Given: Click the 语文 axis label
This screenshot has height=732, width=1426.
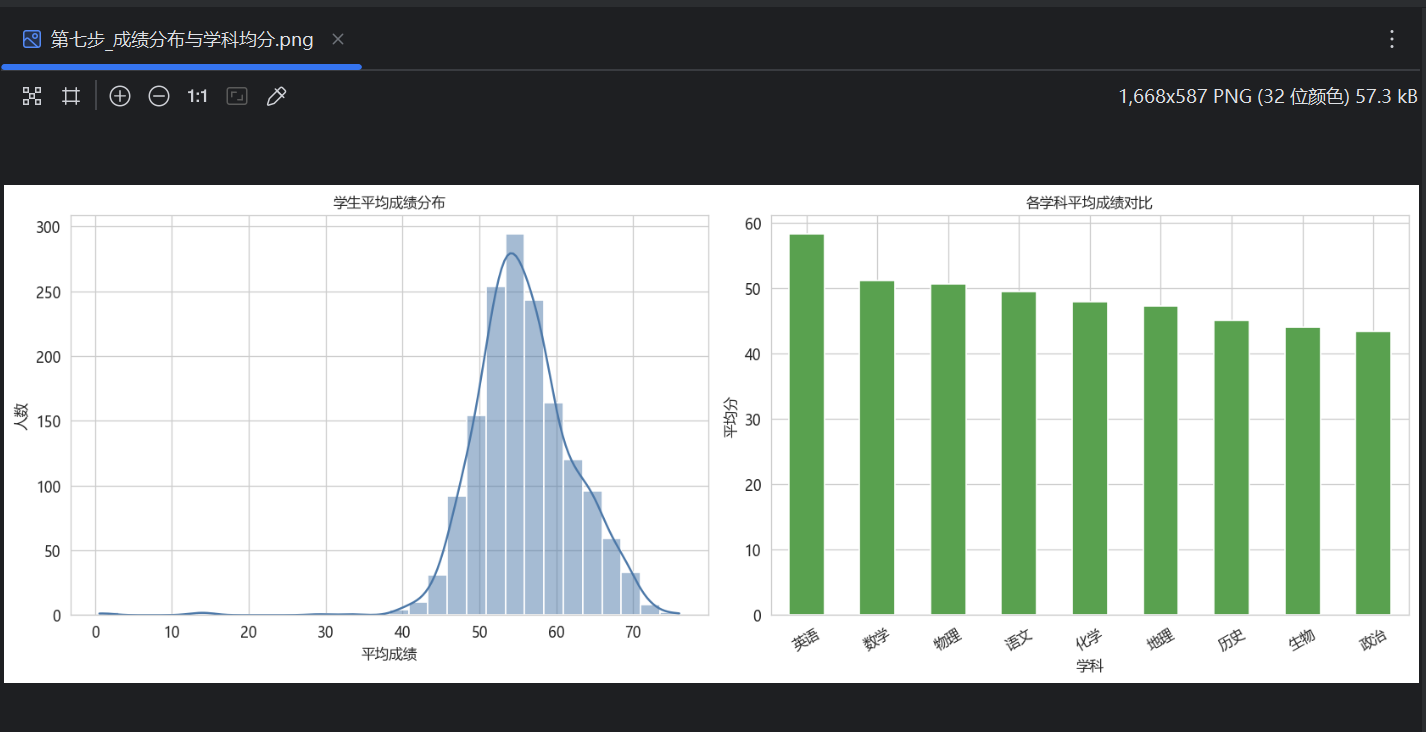Looking at the screenshot, I should click(x=1018, y=640).
